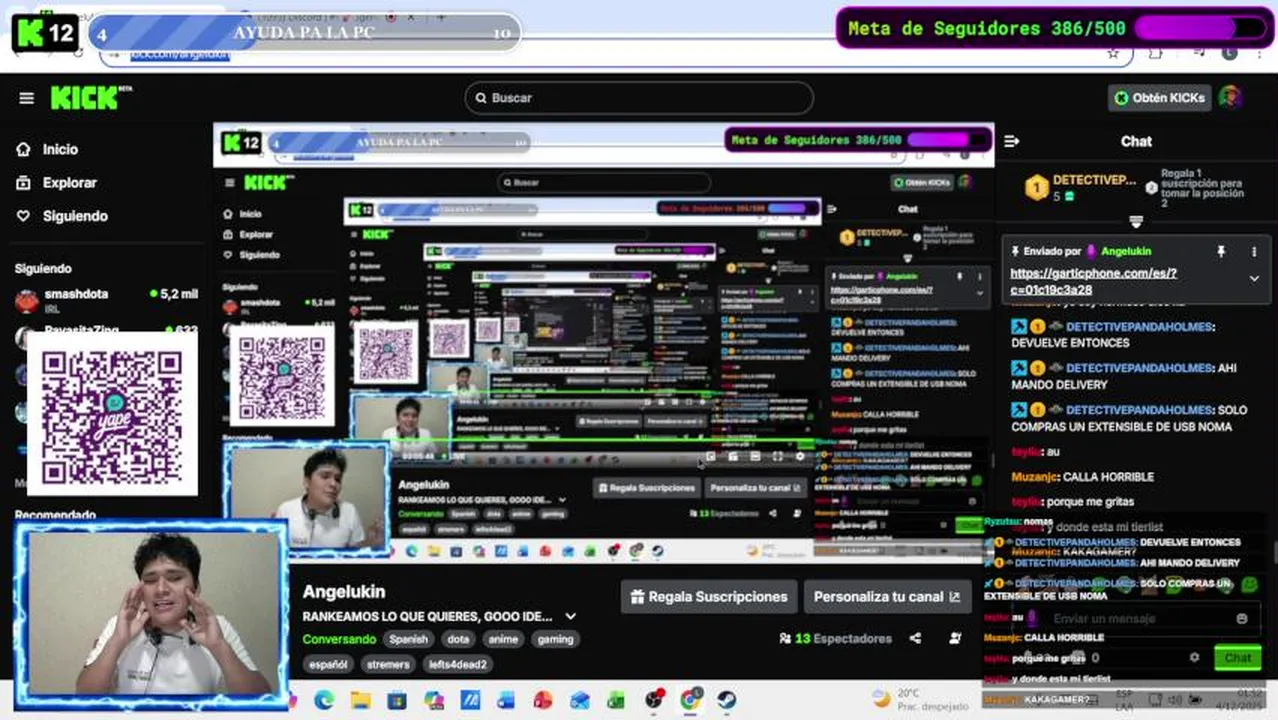Select the anime tag
Image resolution: width=1278 pixels, height=720 pixels.
click(x=503, y=639)
